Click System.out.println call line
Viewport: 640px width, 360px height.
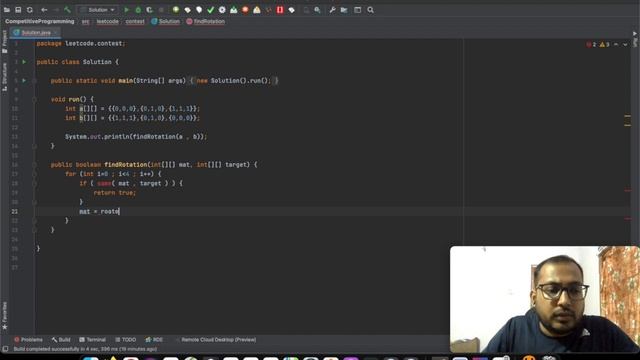click(x=136, y=137)
